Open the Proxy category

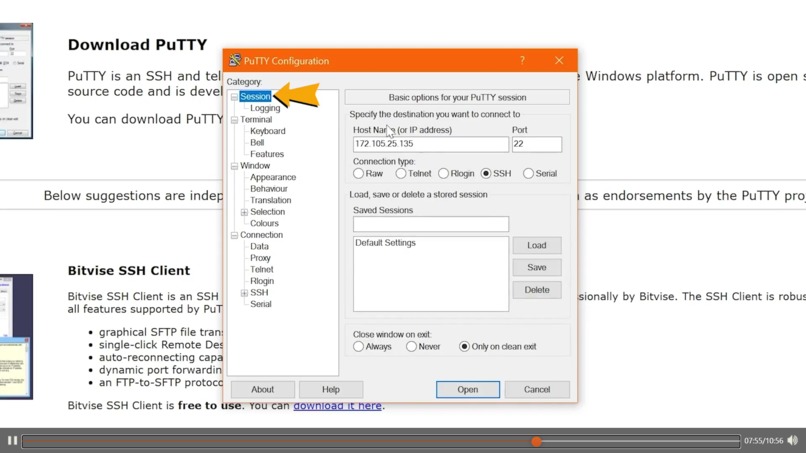(260, 258)
